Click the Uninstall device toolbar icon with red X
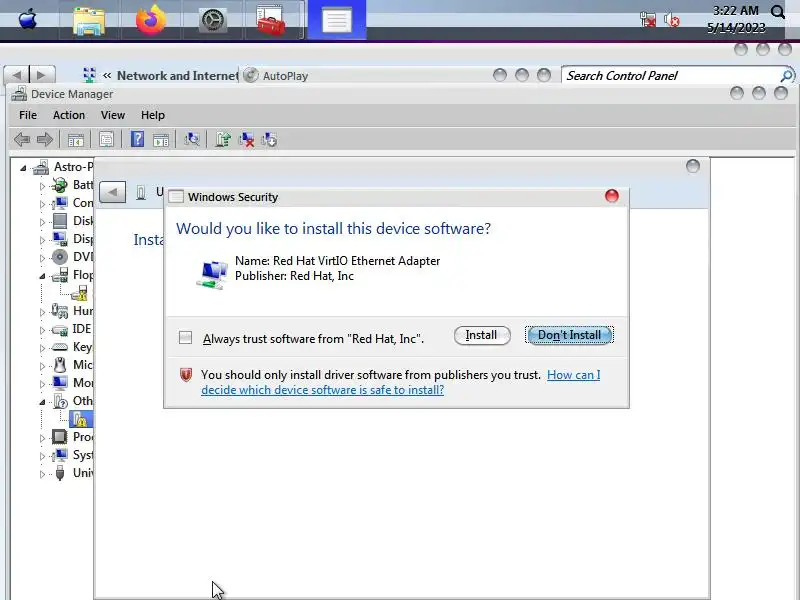This screenshot has height=600, width=800. [246, 140]
